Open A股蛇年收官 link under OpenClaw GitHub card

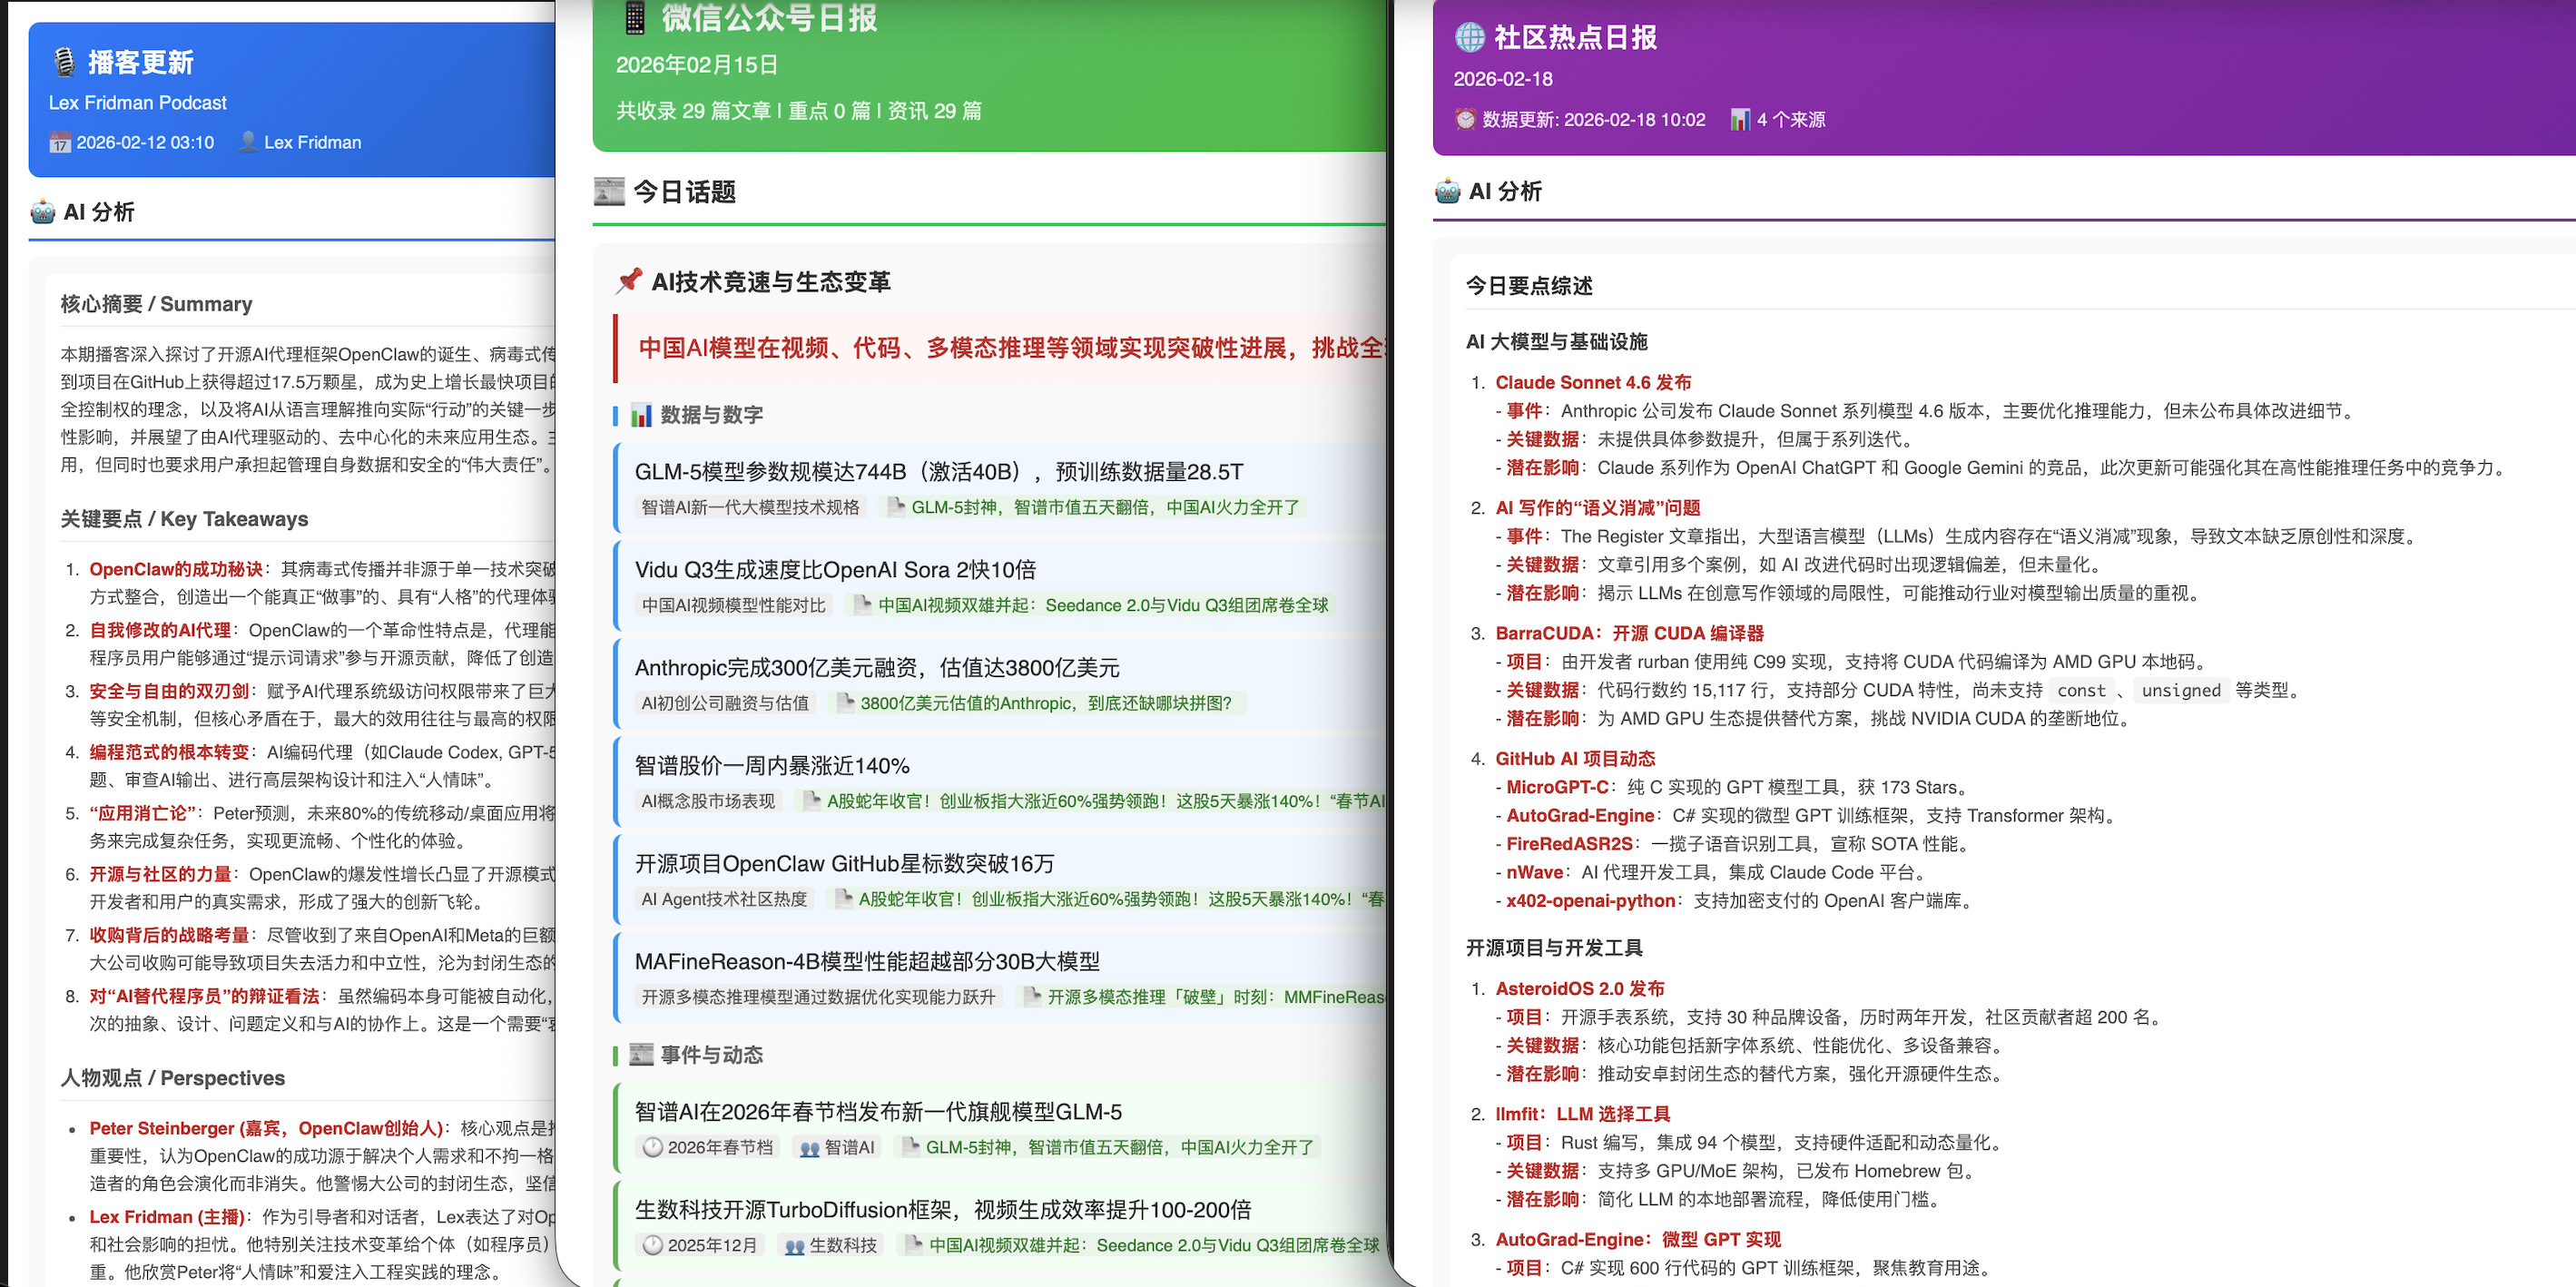(x=1121, y=899)
